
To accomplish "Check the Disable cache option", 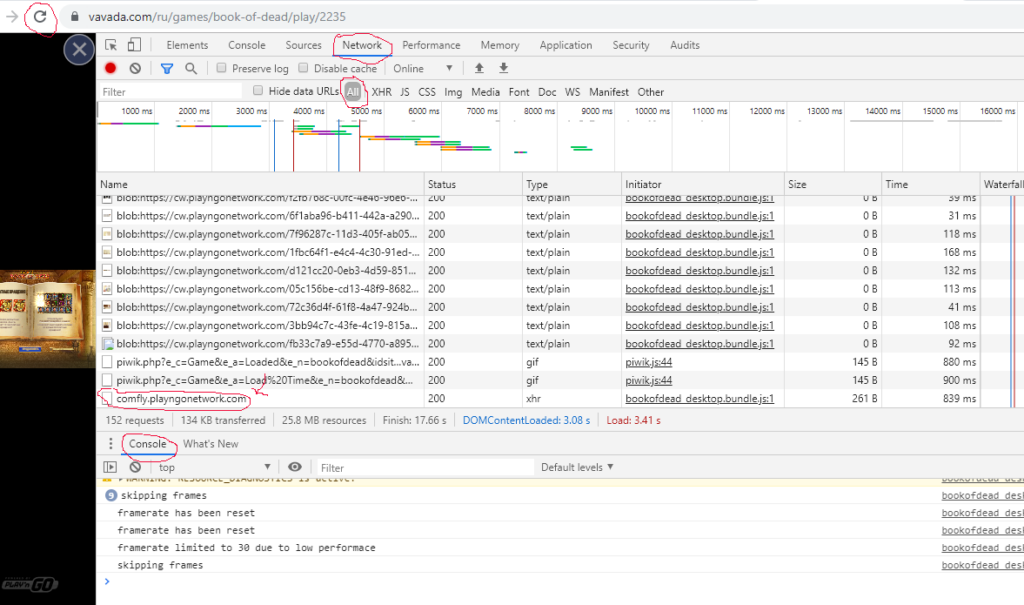I will (304, 69).
